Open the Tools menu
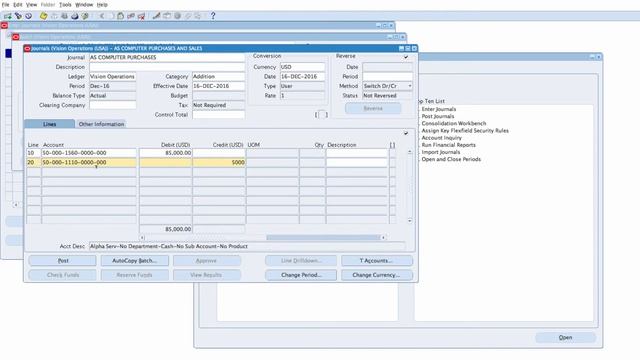The image size is (640, 360). click(x=65, y=4)
